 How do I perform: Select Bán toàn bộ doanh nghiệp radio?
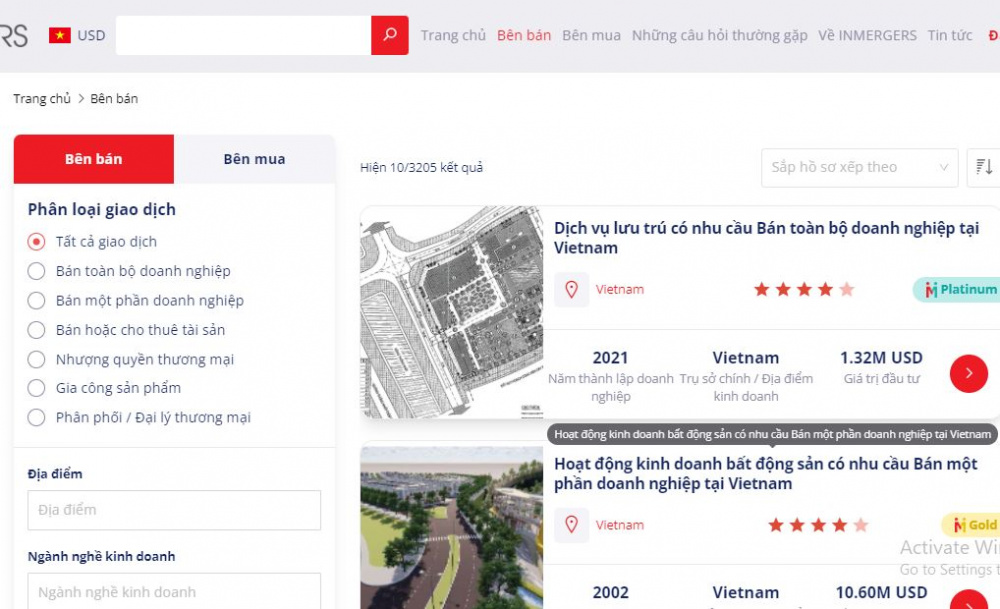[36, 271]
